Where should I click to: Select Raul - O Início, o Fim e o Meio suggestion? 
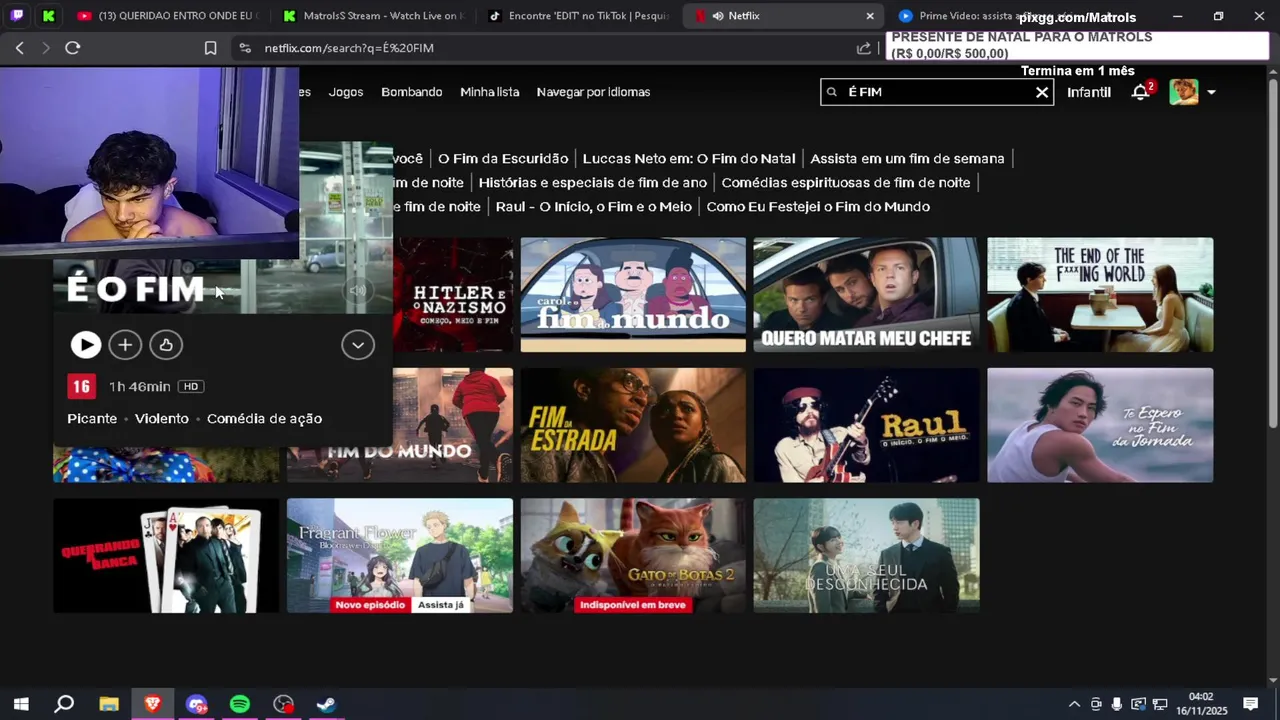[x=594, y=206]
